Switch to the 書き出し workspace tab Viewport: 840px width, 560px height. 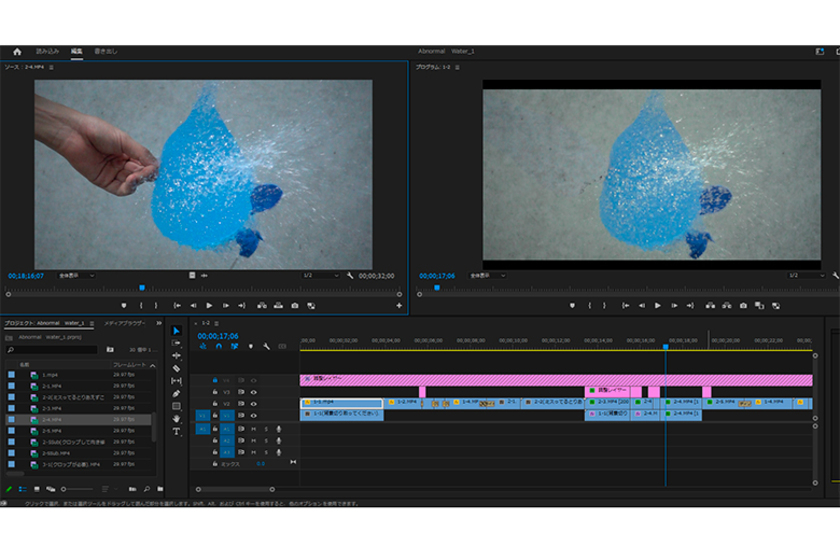[x=105, y=51]
